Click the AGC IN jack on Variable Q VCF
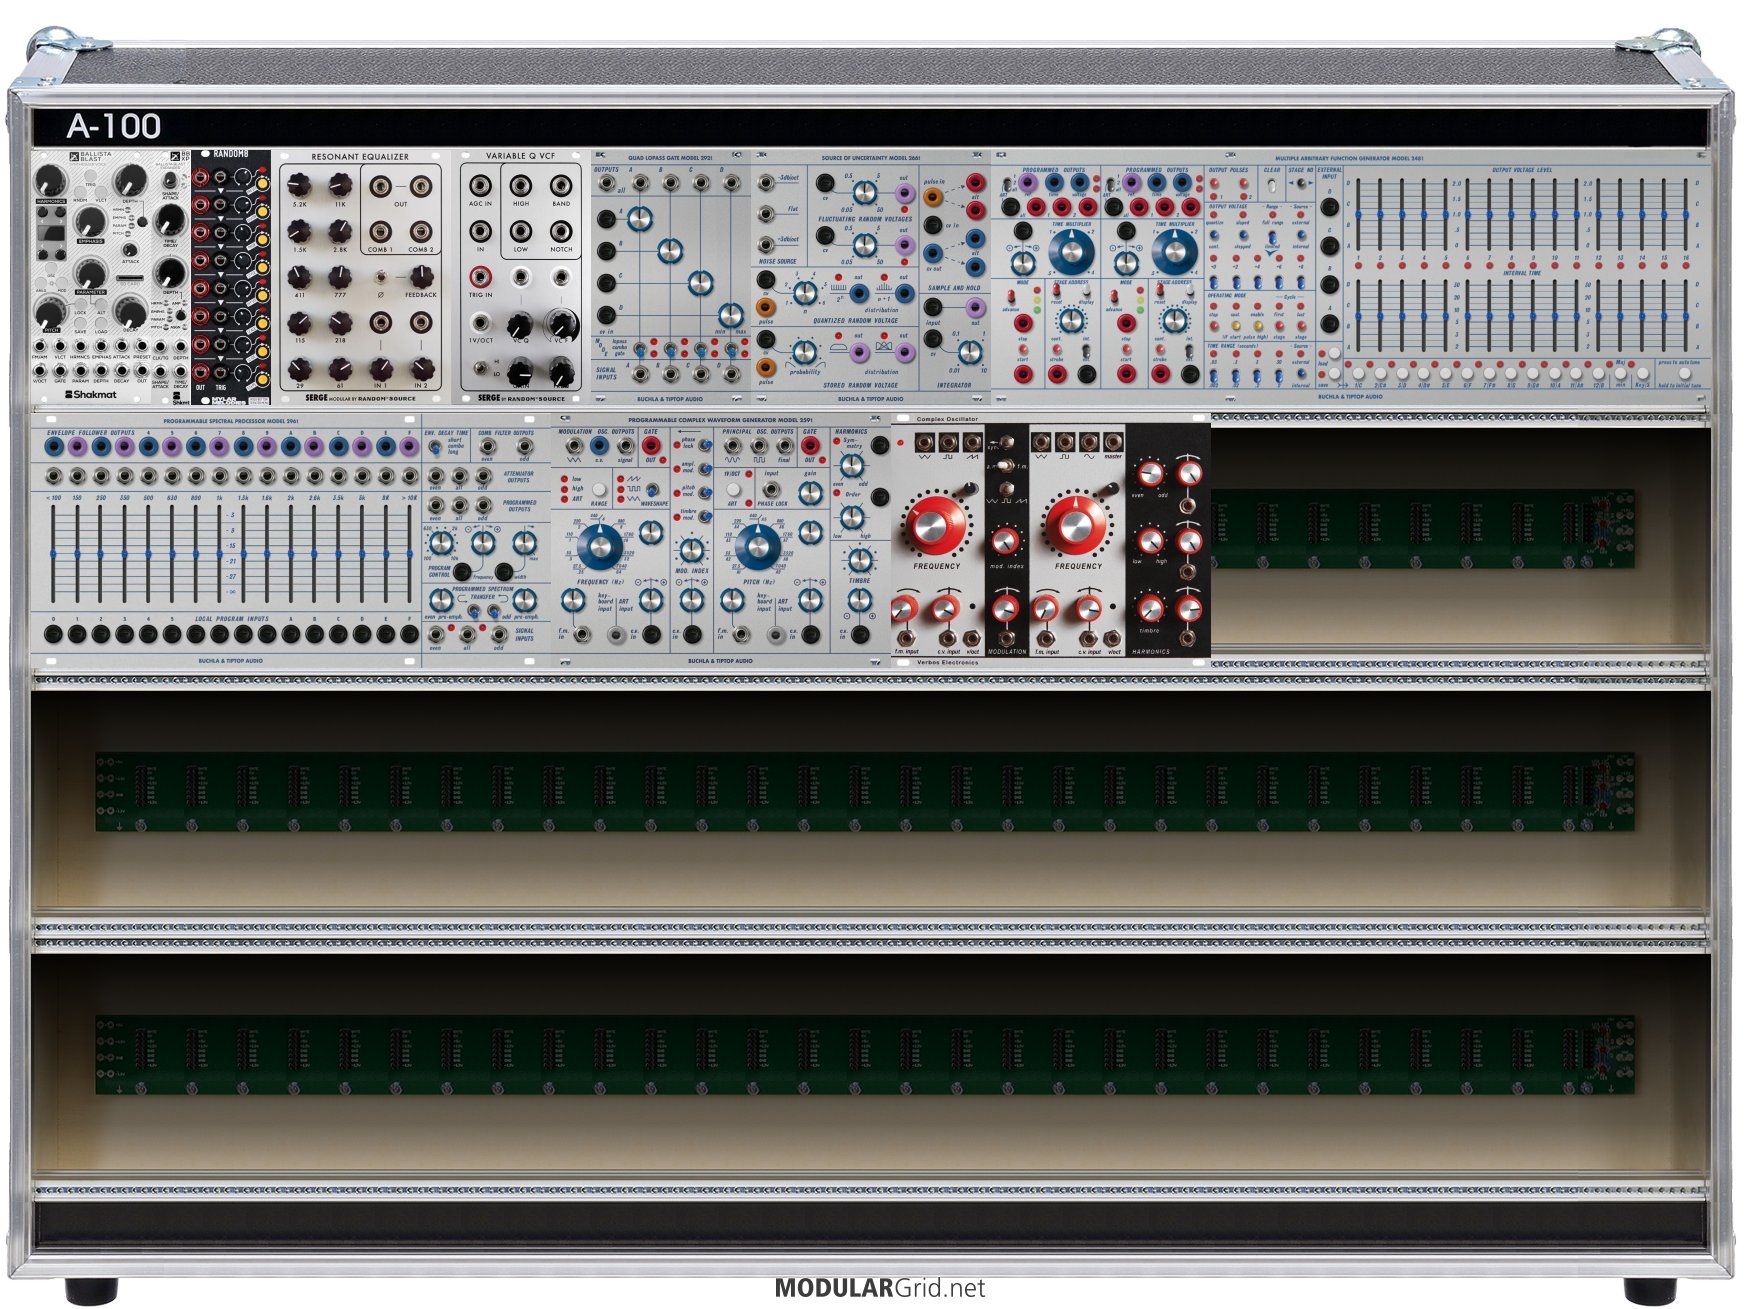 480,185
